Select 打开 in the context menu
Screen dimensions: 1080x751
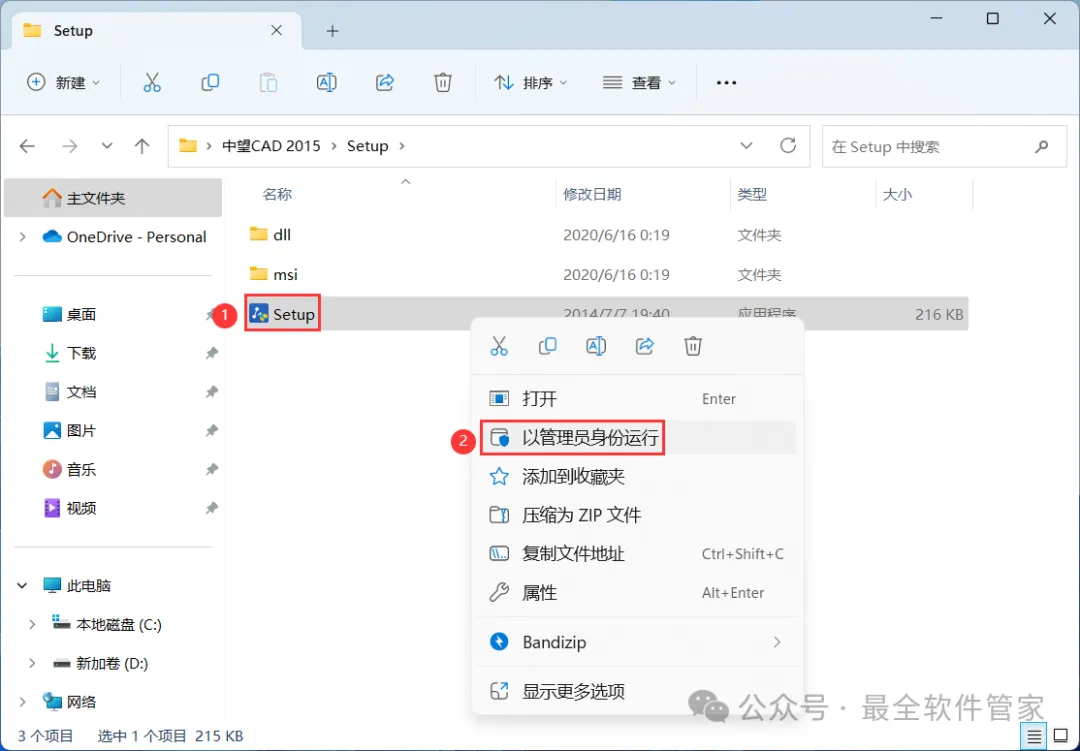click(638, 399)
